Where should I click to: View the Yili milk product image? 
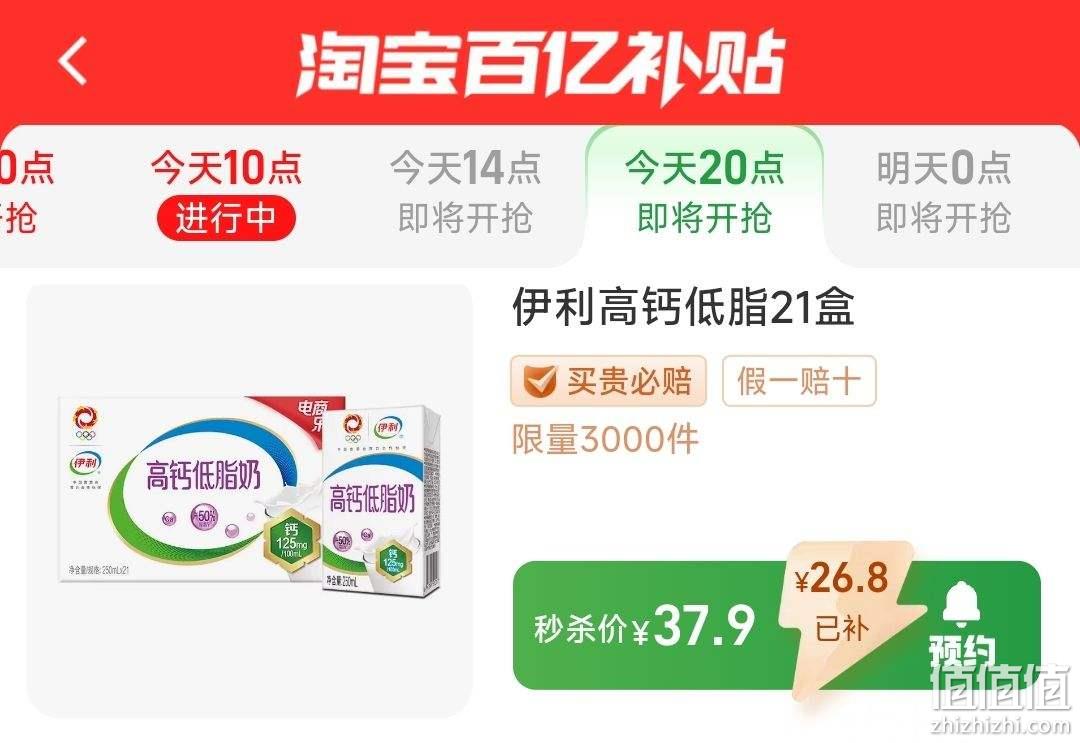tap(249, 501)
